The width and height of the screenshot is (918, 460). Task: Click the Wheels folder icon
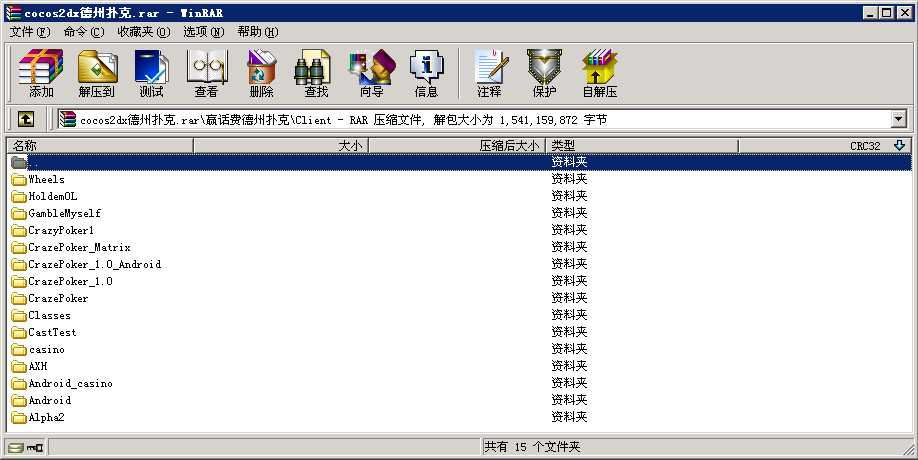(x=19, y=180)
